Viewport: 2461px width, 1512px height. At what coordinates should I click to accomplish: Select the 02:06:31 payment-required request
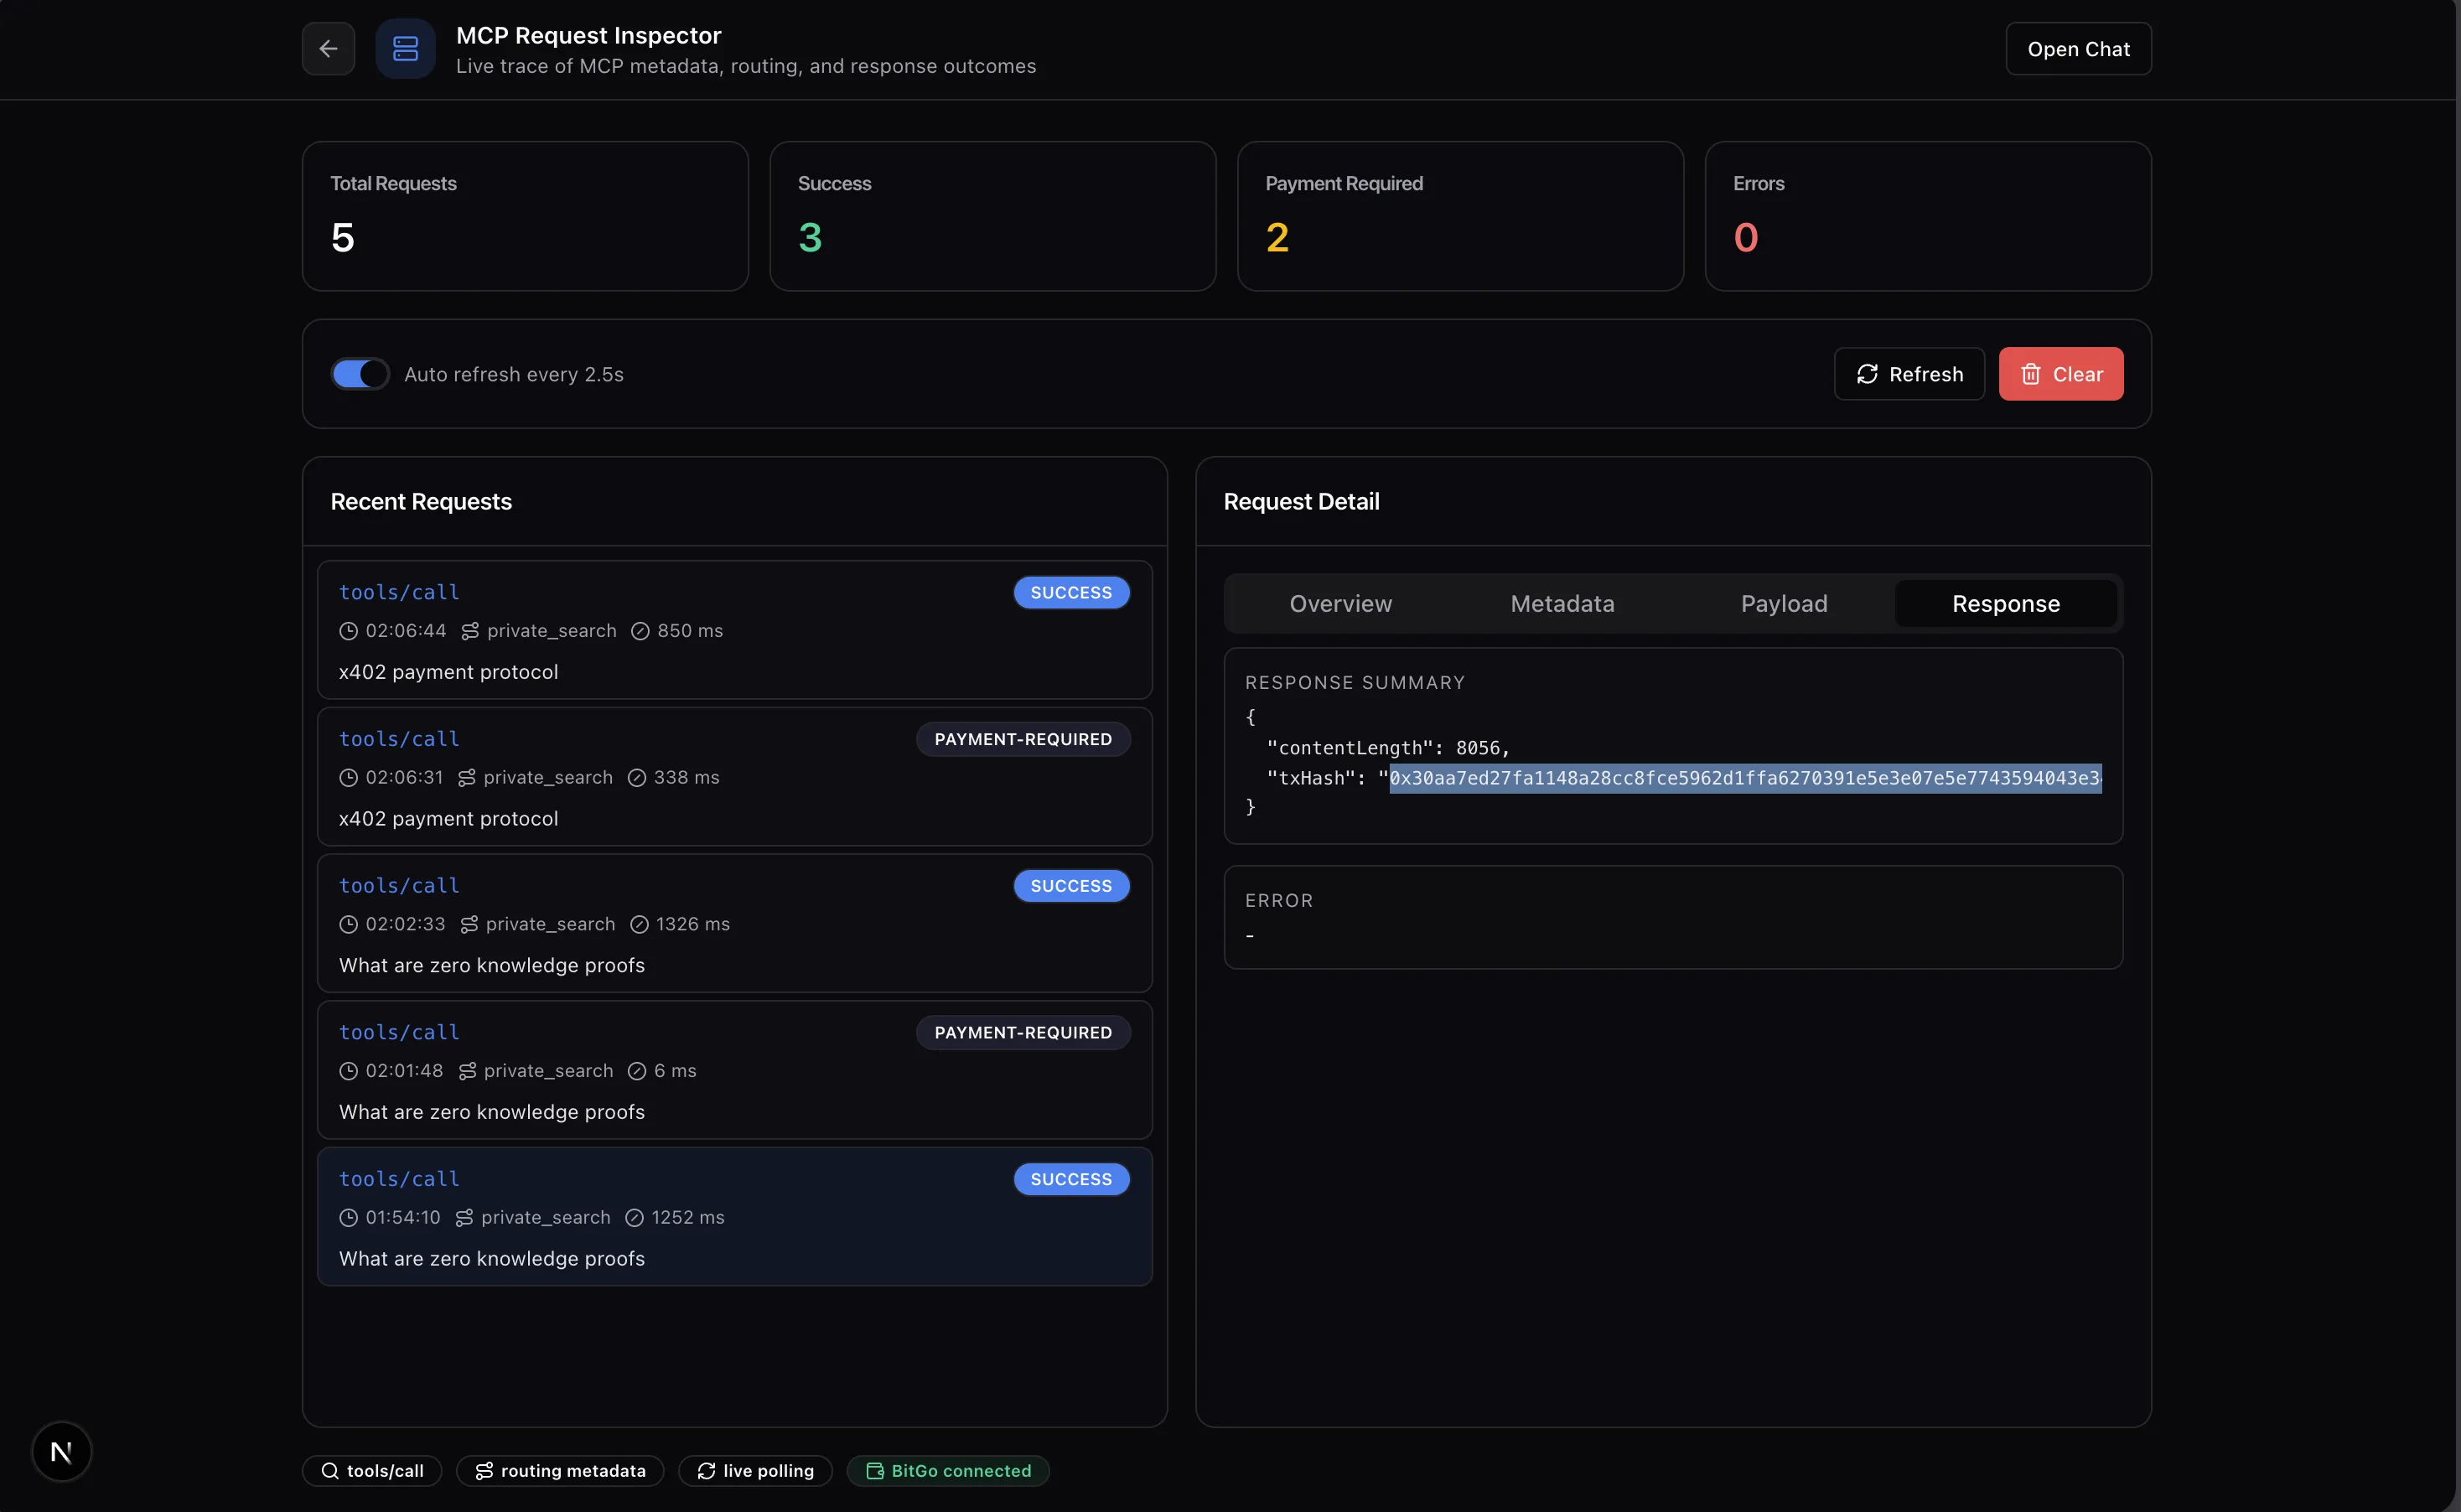(735, 777)
